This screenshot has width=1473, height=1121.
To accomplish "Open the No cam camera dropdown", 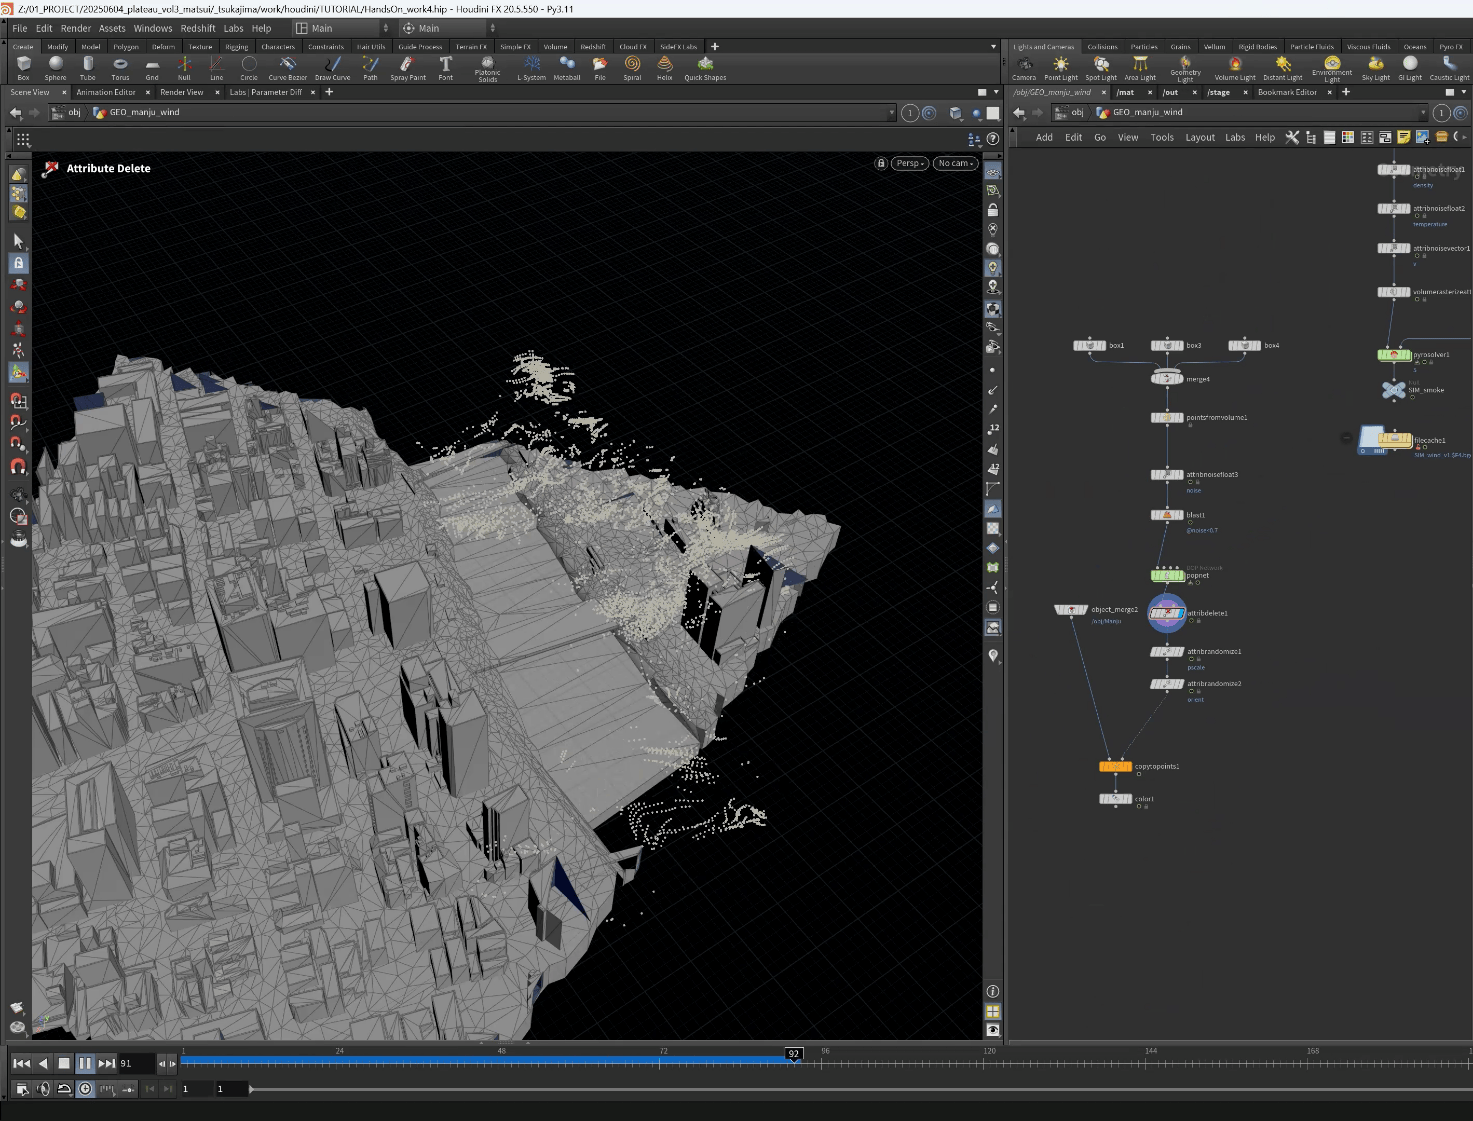I will coord(956,163).
